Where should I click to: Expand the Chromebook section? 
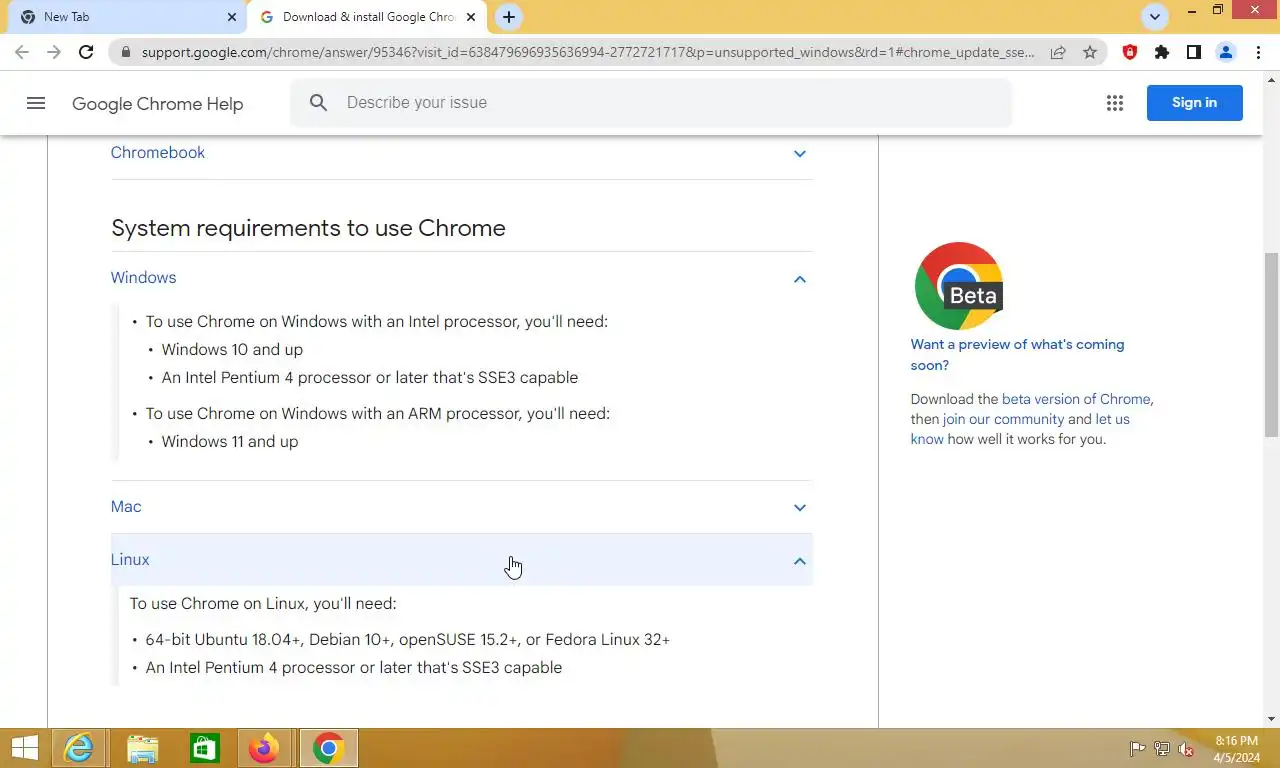click(461, 153)
